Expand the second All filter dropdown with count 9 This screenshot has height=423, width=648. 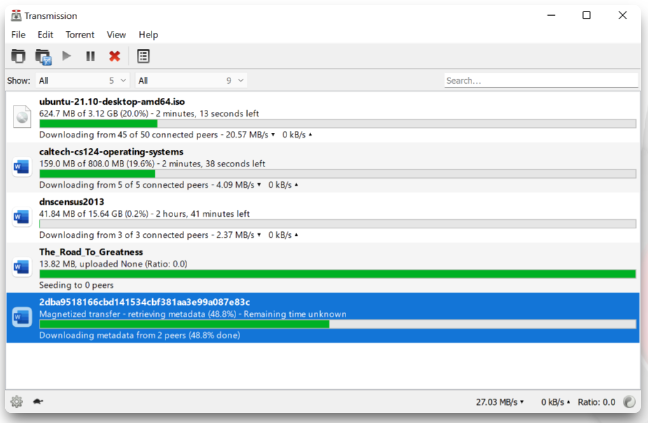(191, 81)
